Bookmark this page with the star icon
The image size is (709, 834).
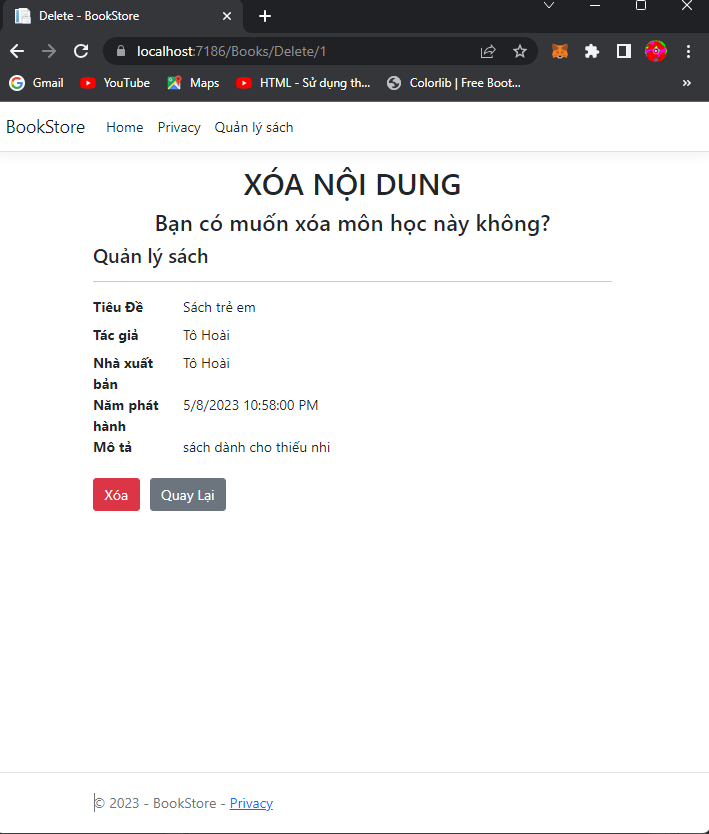(520, 51)
